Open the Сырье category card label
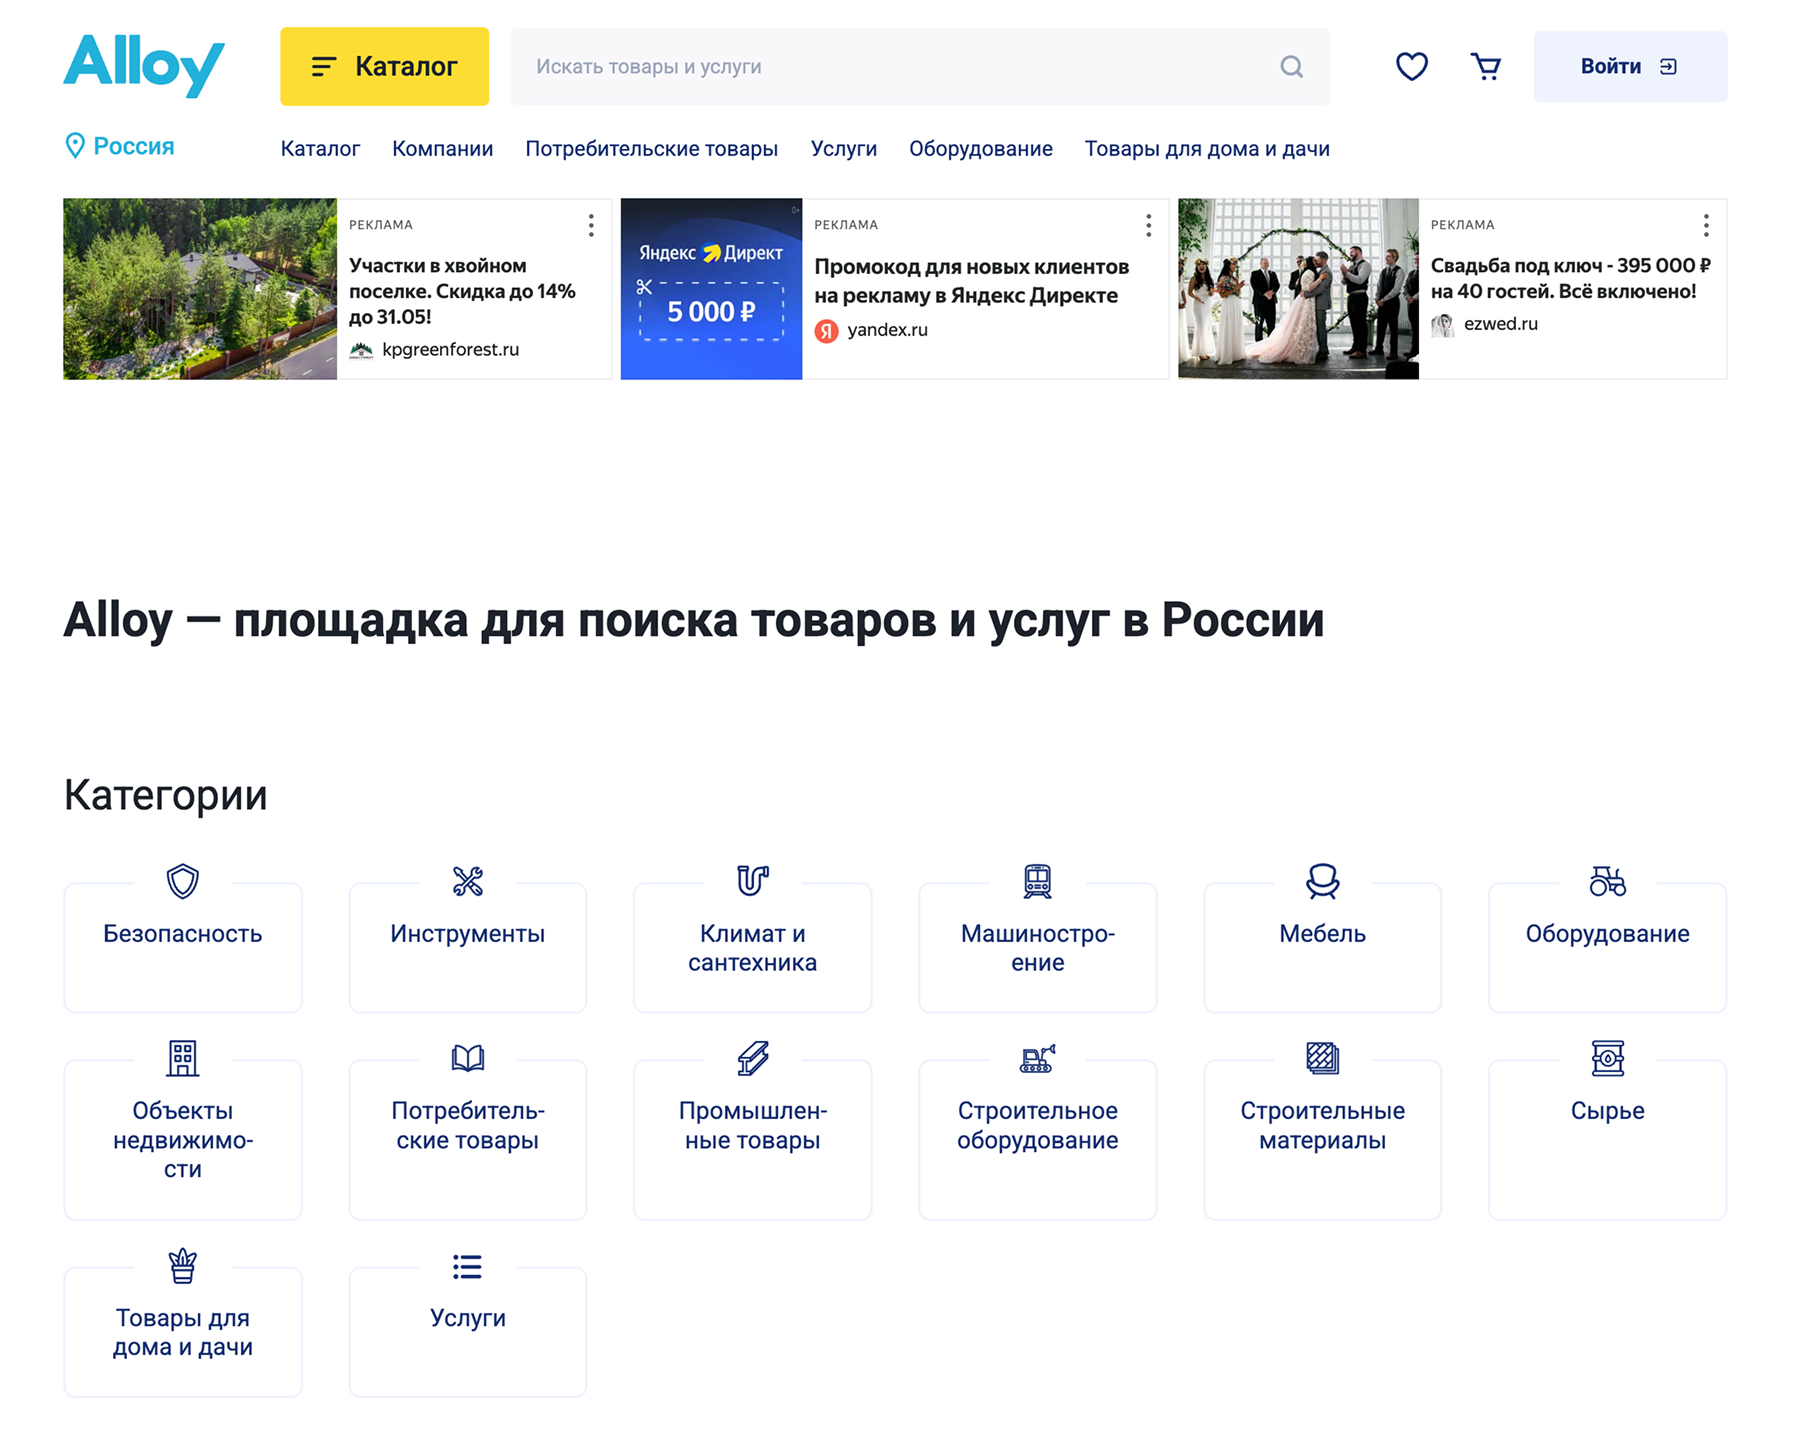The image size is (1800, 1445). click(1607, 1111)
